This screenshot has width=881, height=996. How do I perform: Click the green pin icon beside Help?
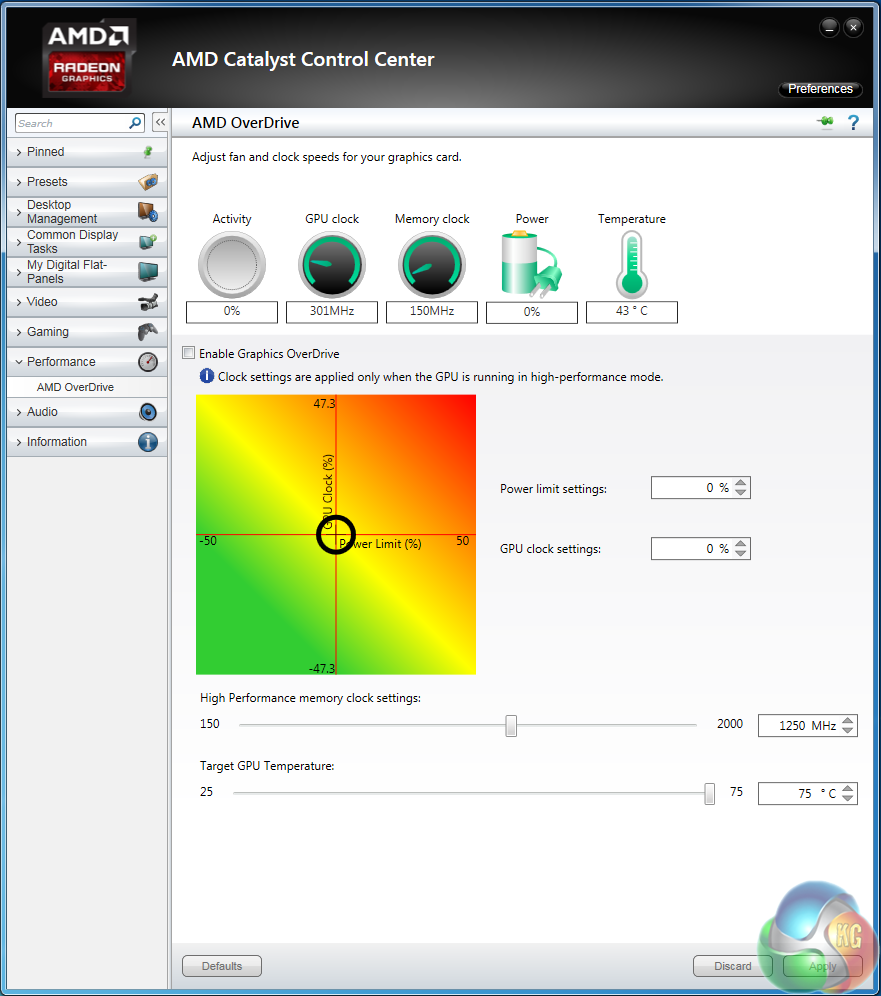tap(826, 123)
